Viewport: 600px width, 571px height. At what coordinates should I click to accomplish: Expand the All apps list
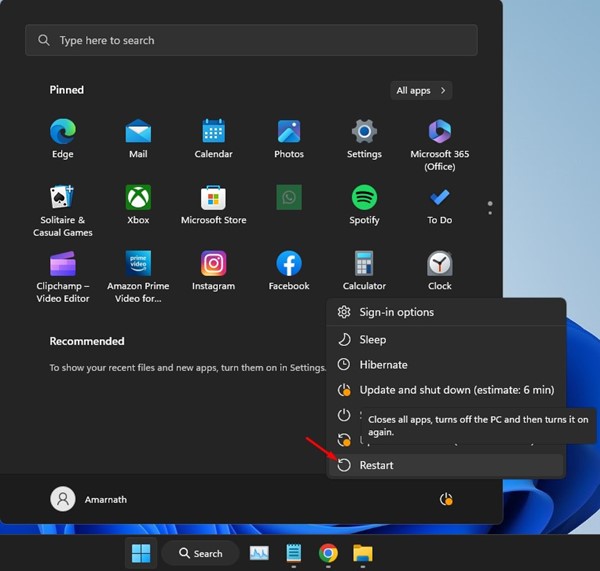(421, 91)
